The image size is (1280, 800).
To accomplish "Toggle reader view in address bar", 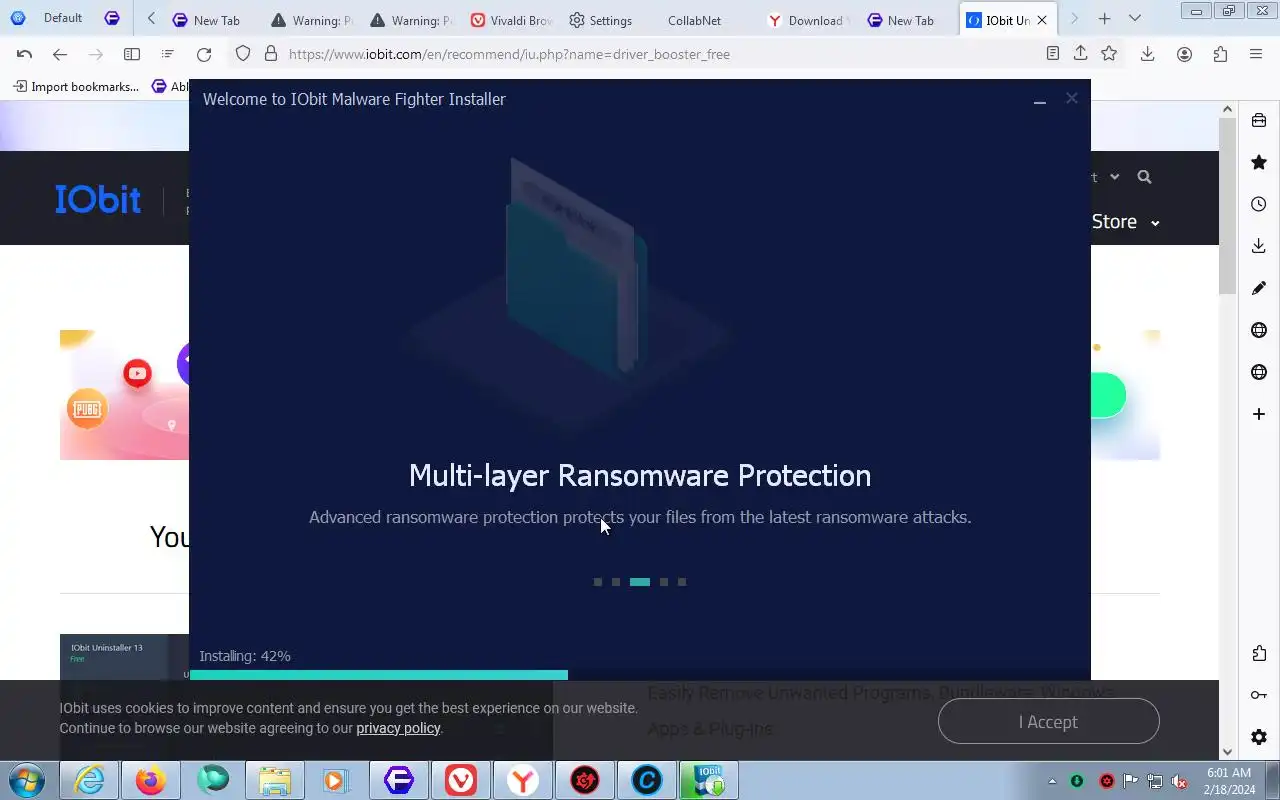I will 1052,54.
